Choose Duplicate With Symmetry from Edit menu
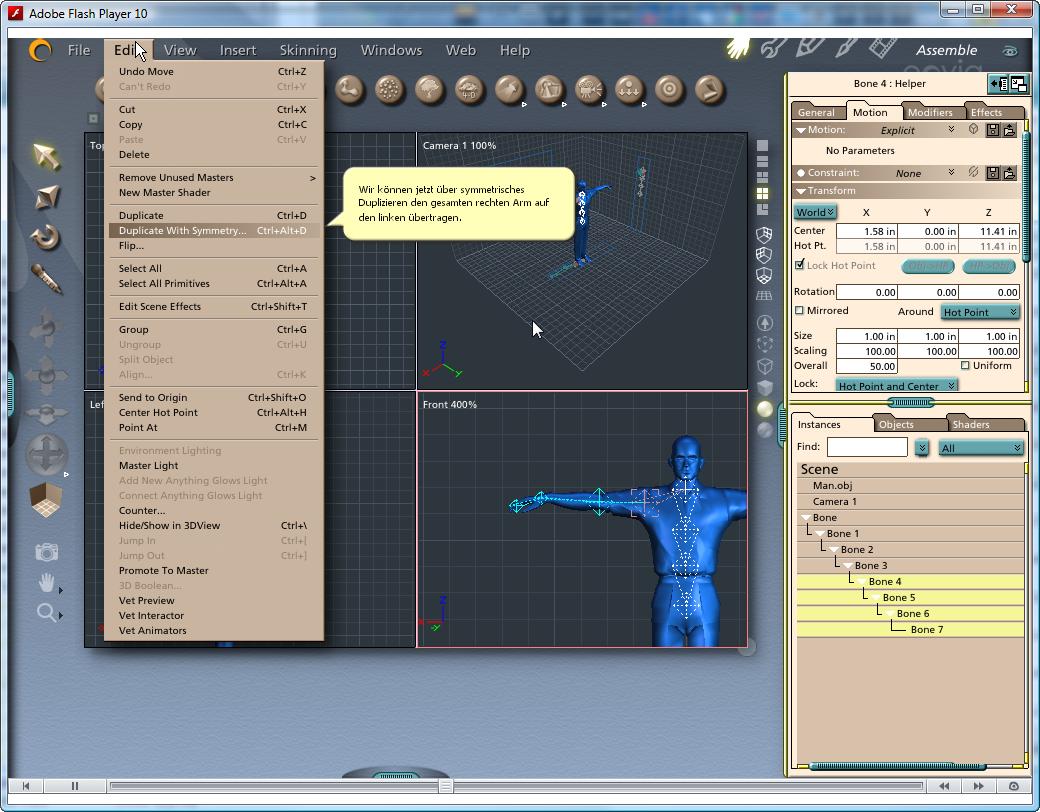 click(x=182, y=231)
